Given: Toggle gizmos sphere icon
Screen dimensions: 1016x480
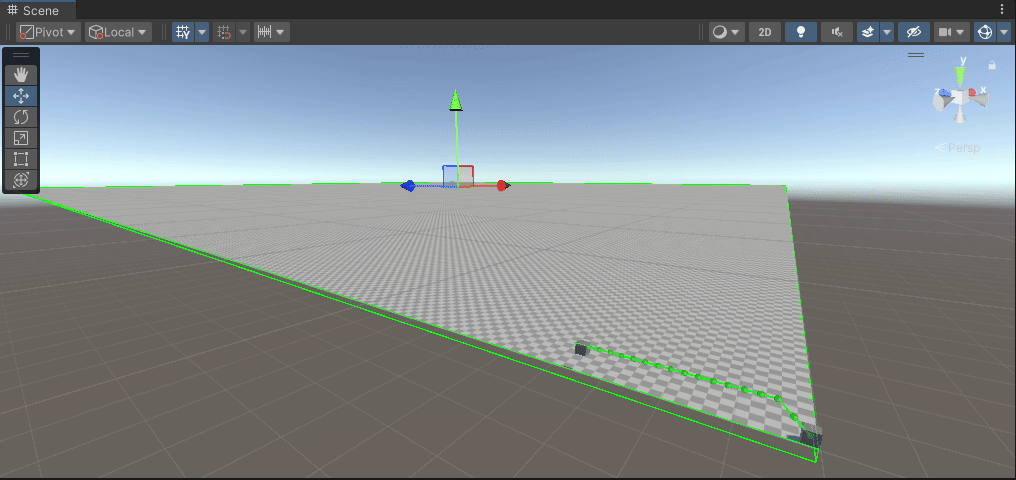Looking at the screenshot, I should 984,32.
